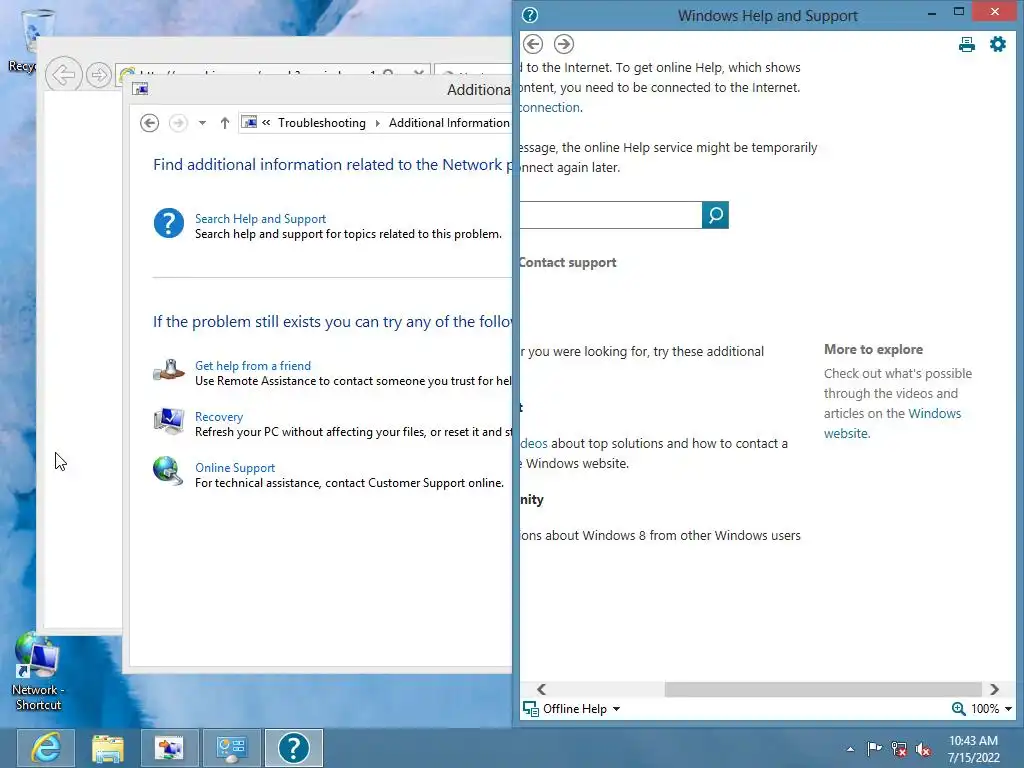Screen dimensions: 1024x768
Task: Go back in Windows Help and Support
Action: [x=533, y=44]
